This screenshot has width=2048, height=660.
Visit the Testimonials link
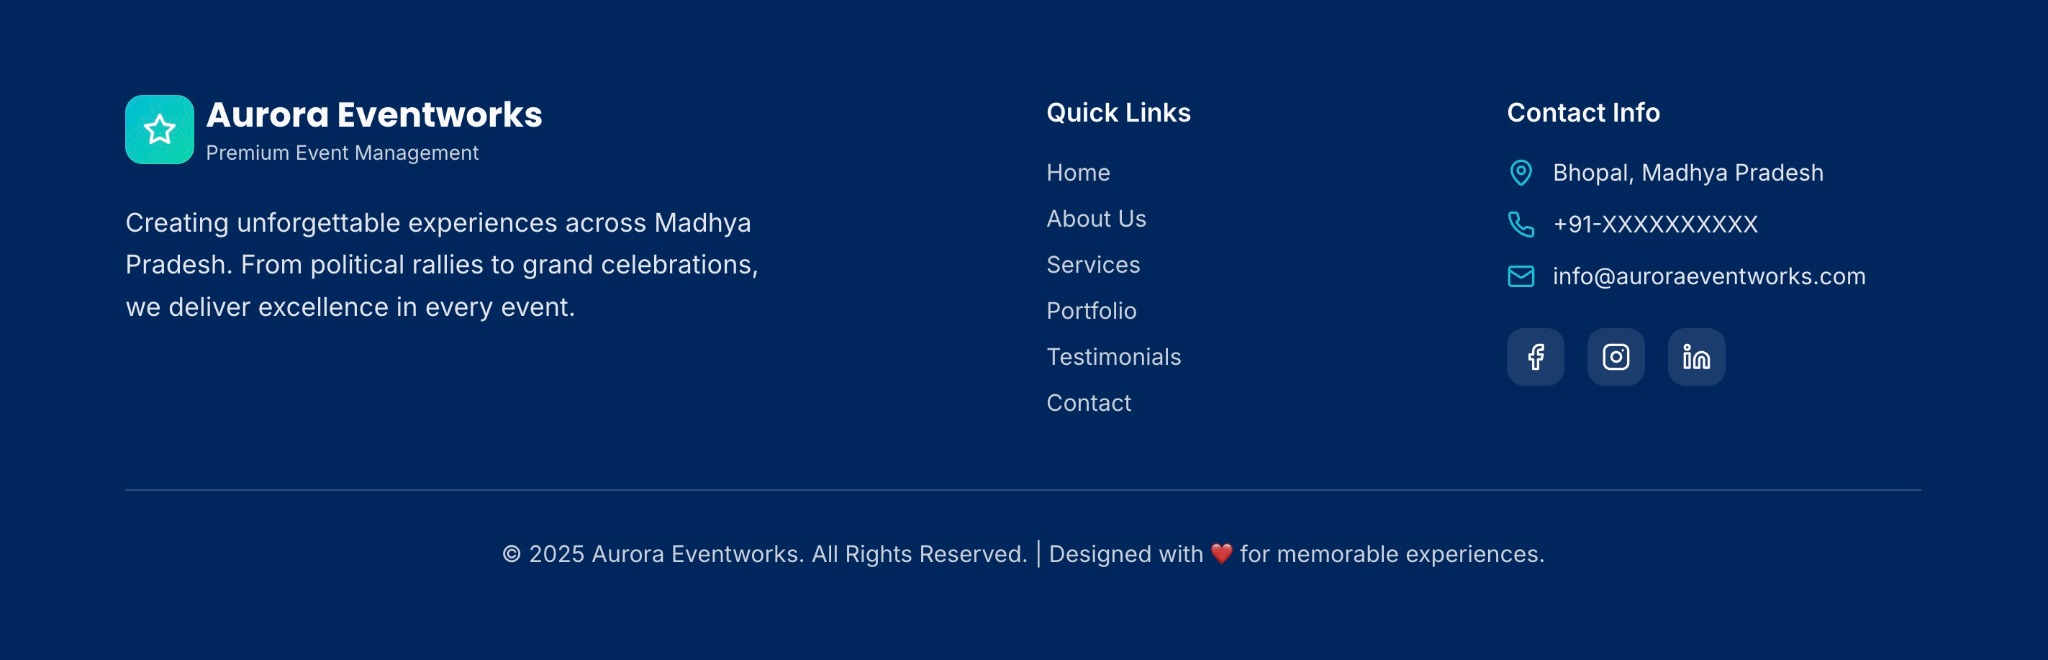1113,357
